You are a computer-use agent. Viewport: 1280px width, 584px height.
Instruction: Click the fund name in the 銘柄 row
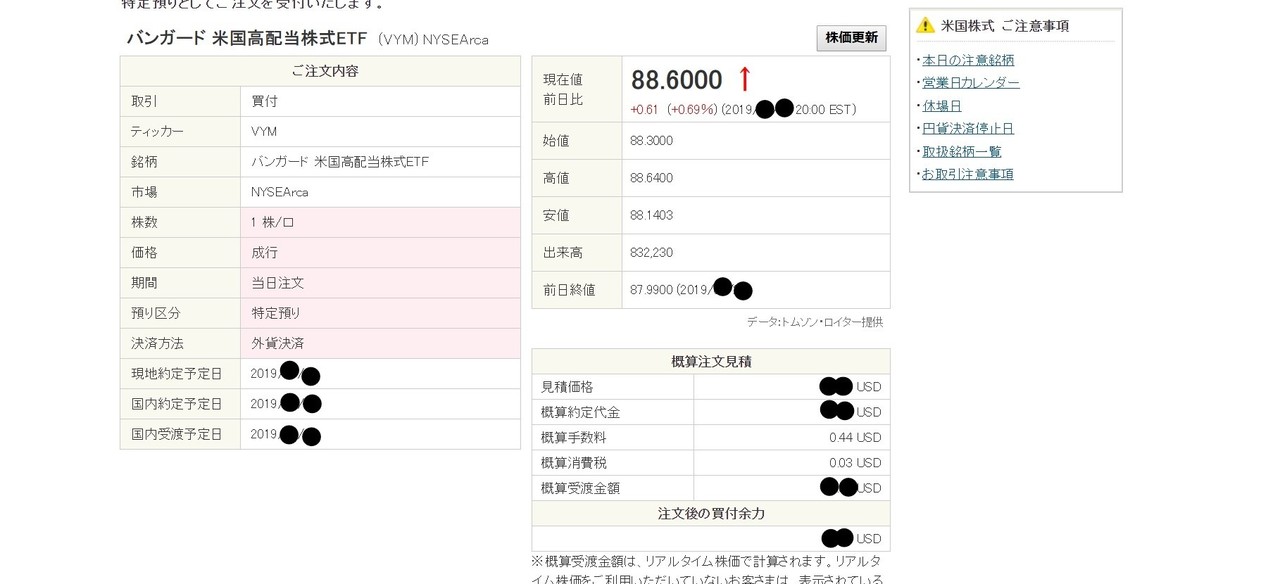(340, 162)
